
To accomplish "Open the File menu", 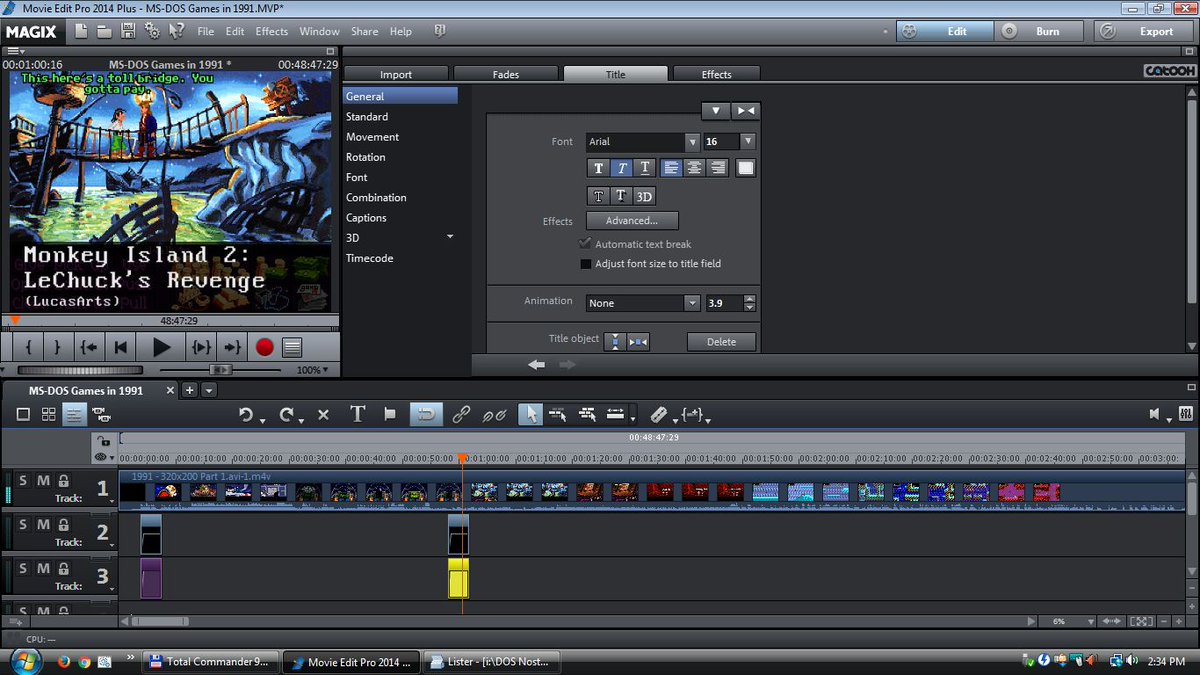I will tap(205, 32).
